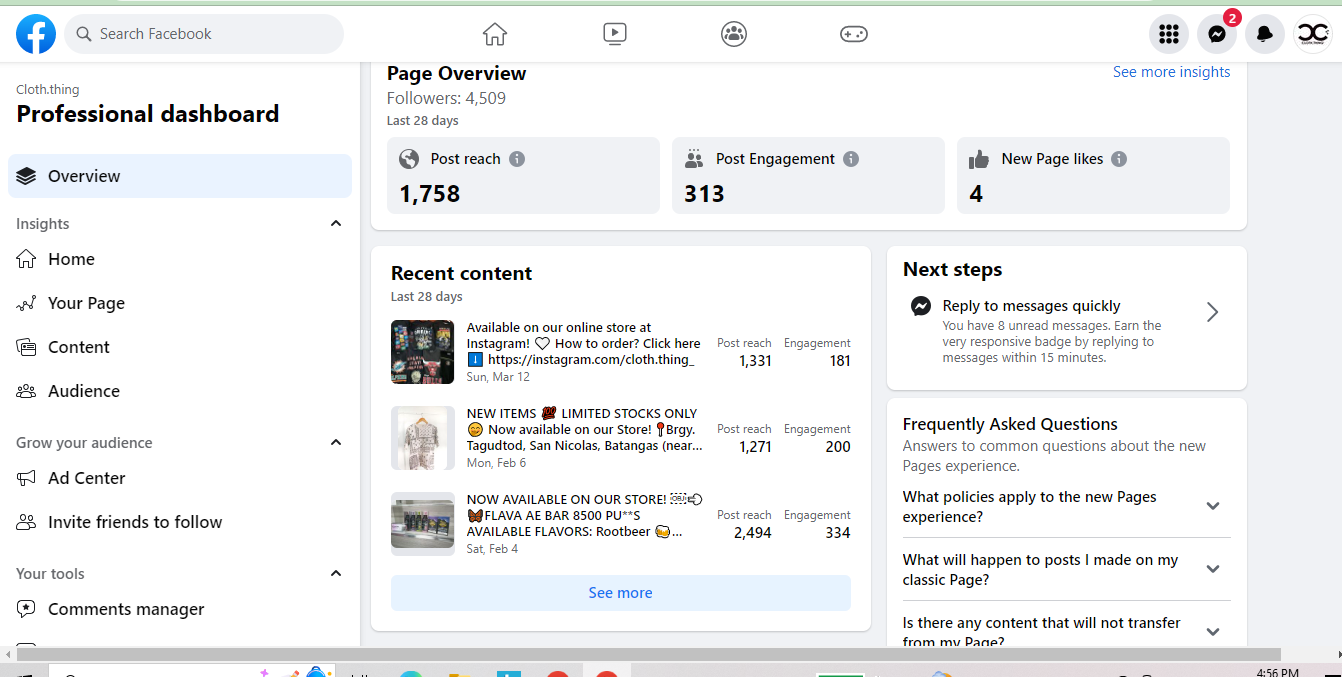Screen dimensions: 1342x677
Task: Click the Post reach info icon
Action: point(517,159)
